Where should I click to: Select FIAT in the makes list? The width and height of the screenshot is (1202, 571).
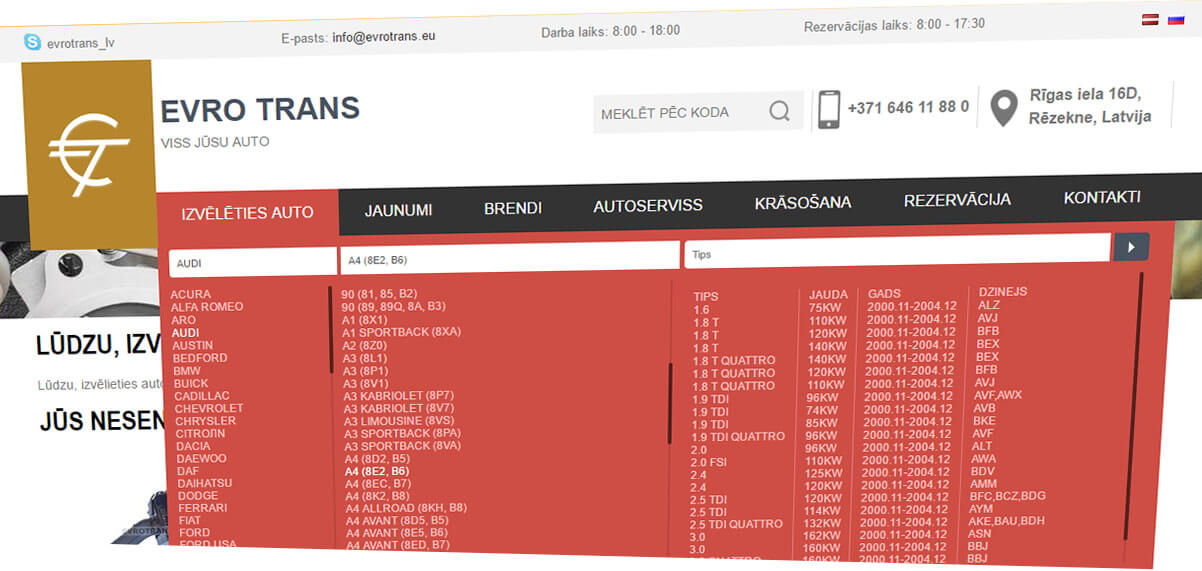[x=190, y=521]
